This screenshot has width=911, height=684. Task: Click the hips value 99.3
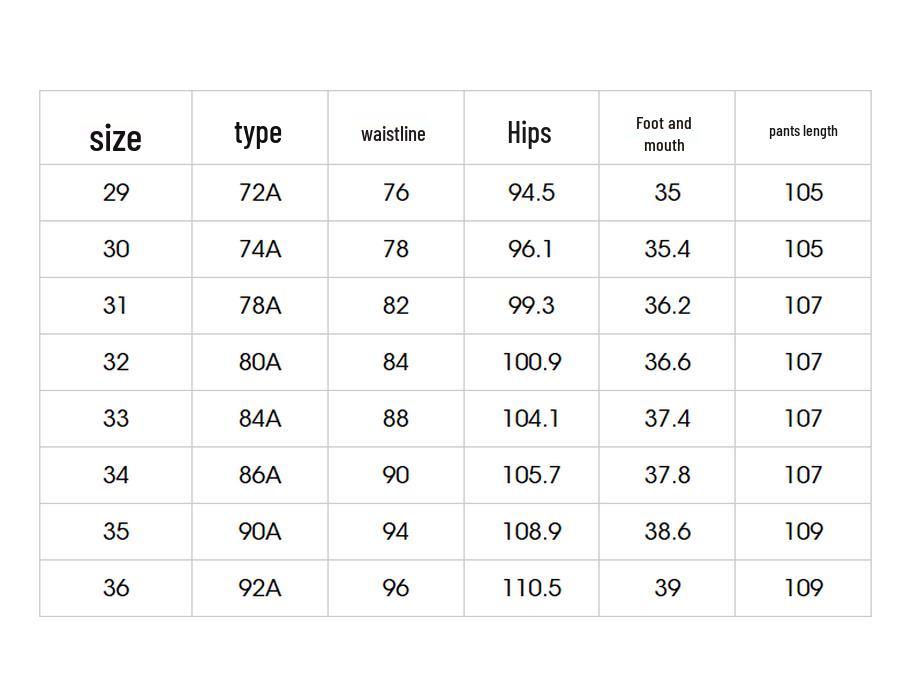pos(531,305)
